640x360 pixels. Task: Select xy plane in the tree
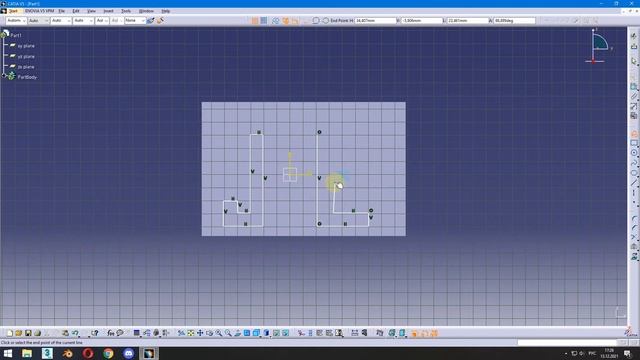pos(26,46)
